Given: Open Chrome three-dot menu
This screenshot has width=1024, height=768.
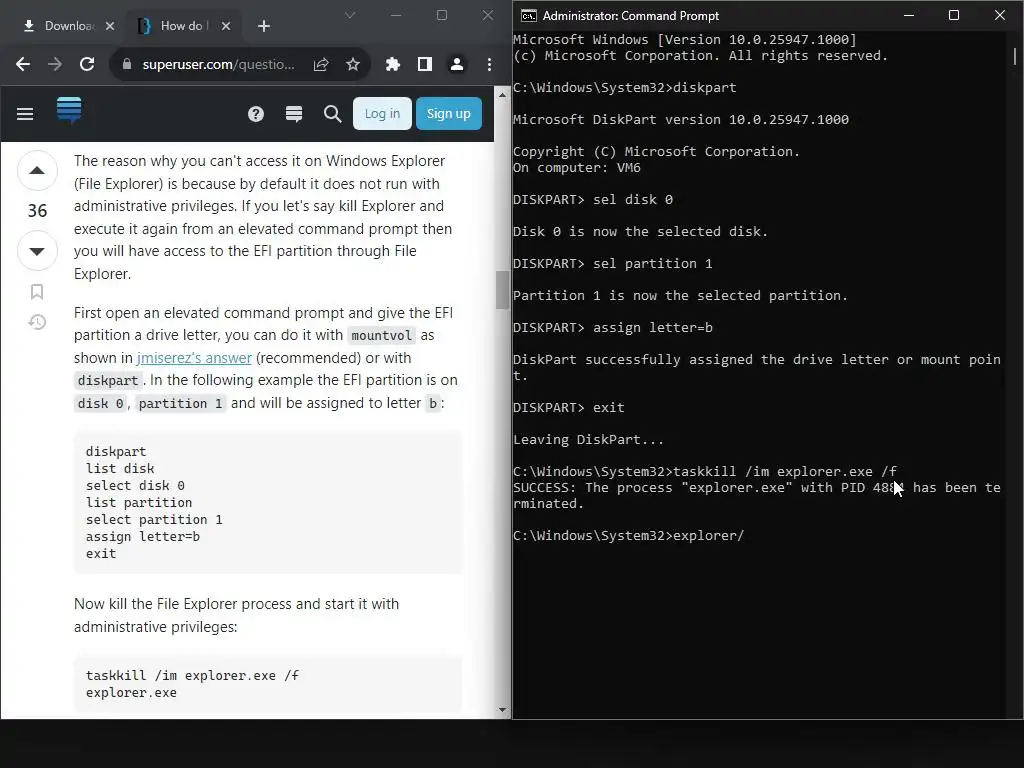Looking at the screenshot, I should click(x=489, y=64).
